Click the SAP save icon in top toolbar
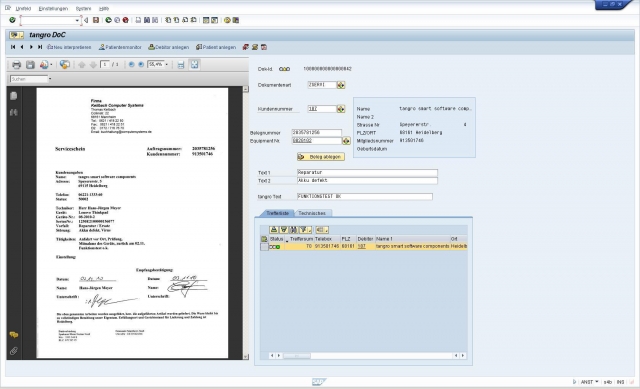 click(96, 20)
